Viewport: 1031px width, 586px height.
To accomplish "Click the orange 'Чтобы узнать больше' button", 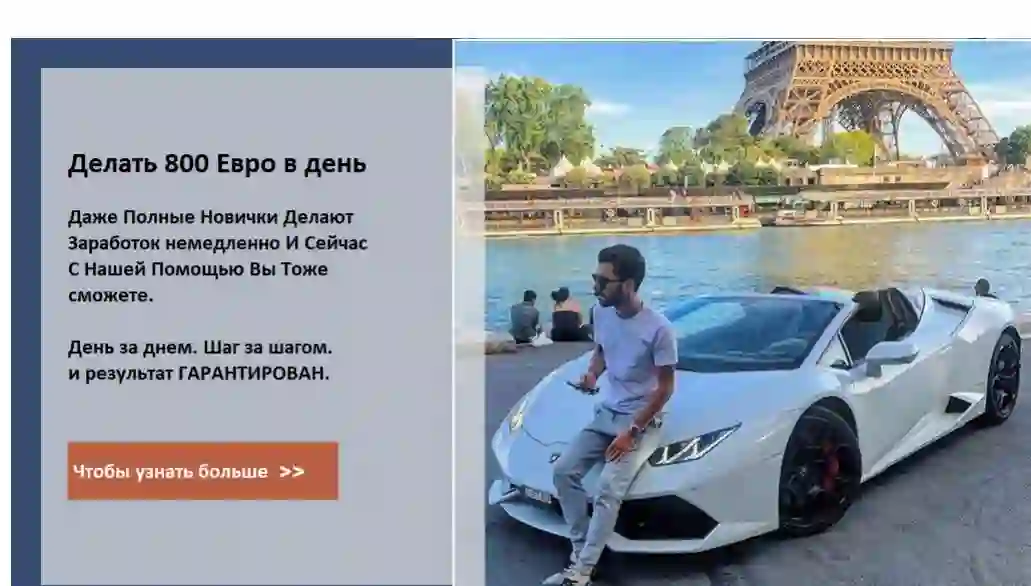I will [x=203, y=471].
